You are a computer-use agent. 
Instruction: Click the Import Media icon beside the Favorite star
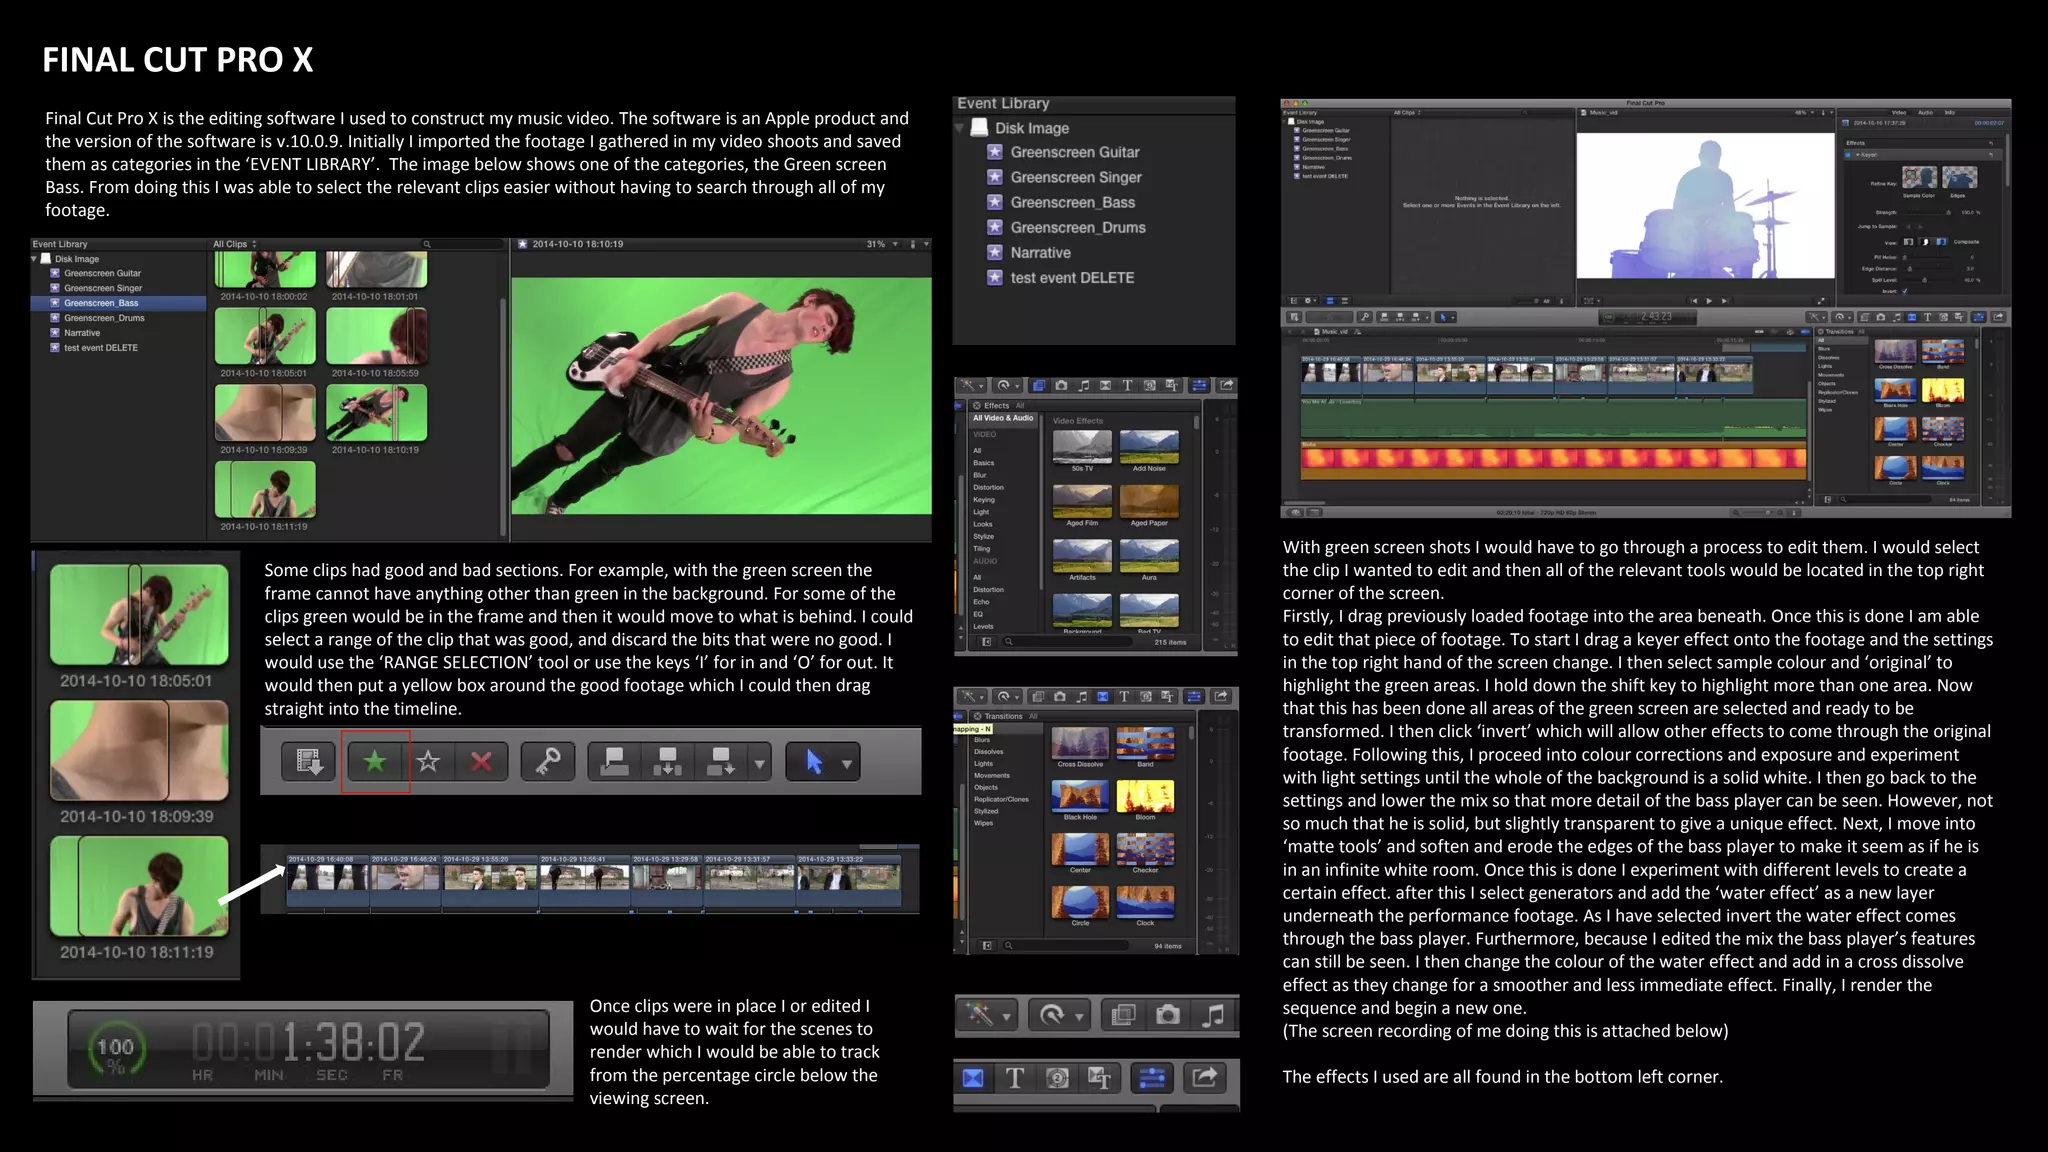coord(308,762)
